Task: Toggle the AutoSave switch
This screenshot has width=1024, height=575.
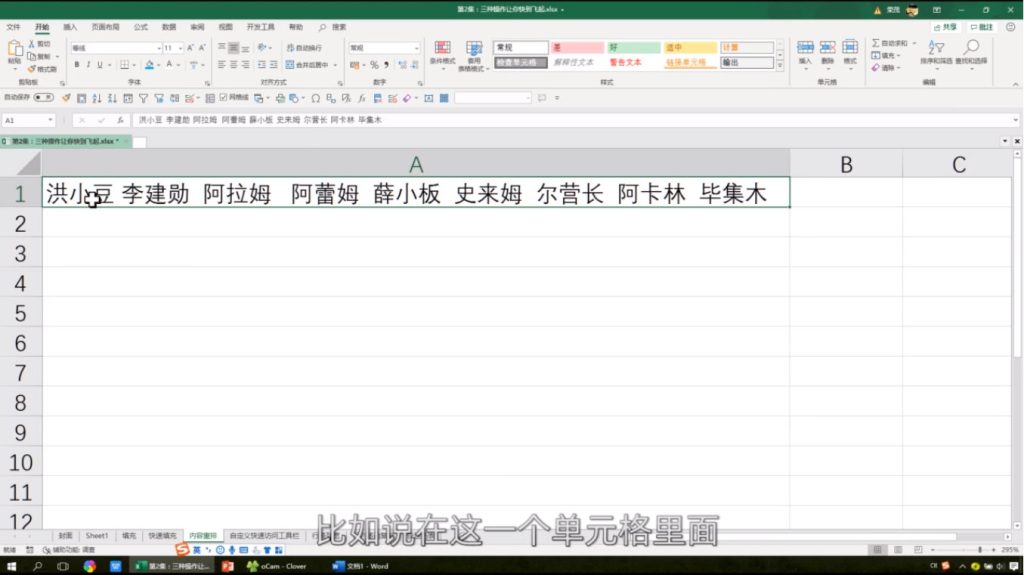Action: tap(43, 98)
